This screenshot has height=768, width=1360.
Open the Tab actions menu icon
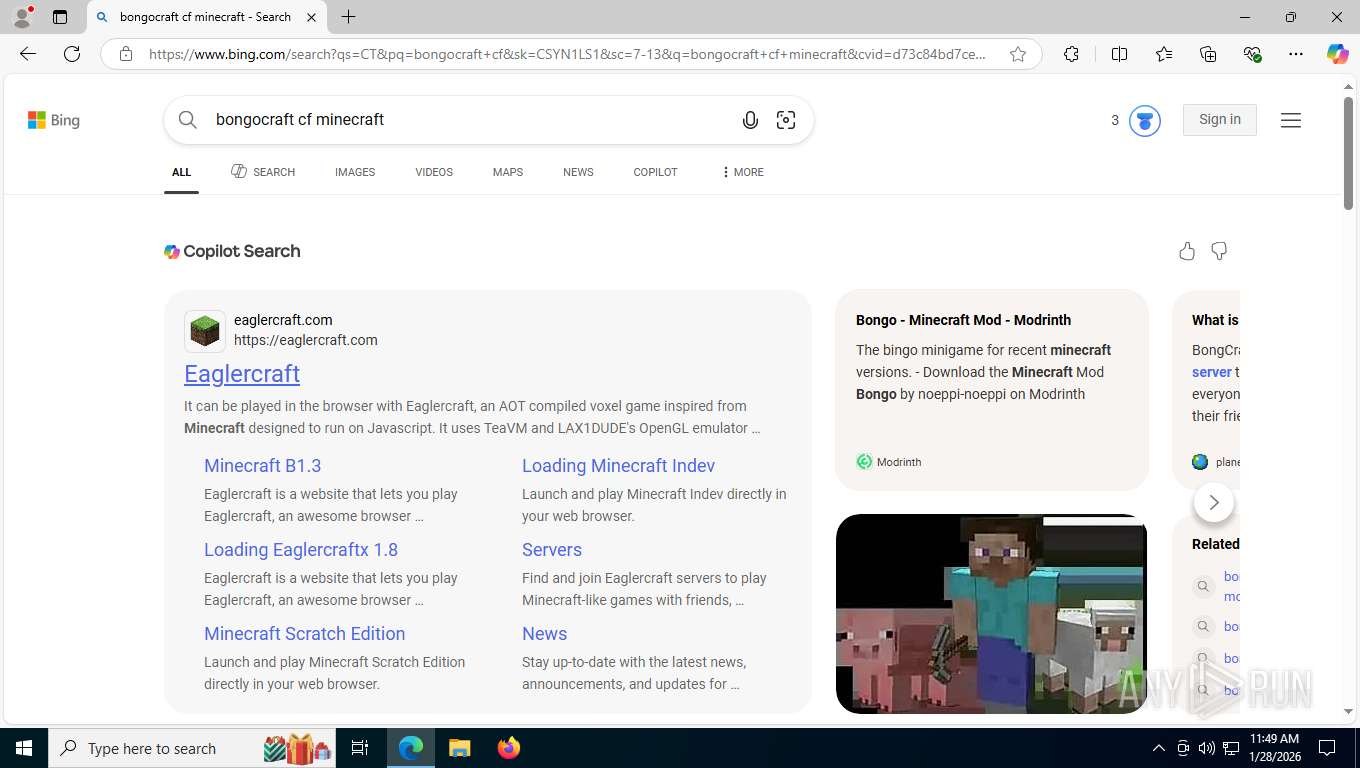pyautogui.click(x=60, y=17)
